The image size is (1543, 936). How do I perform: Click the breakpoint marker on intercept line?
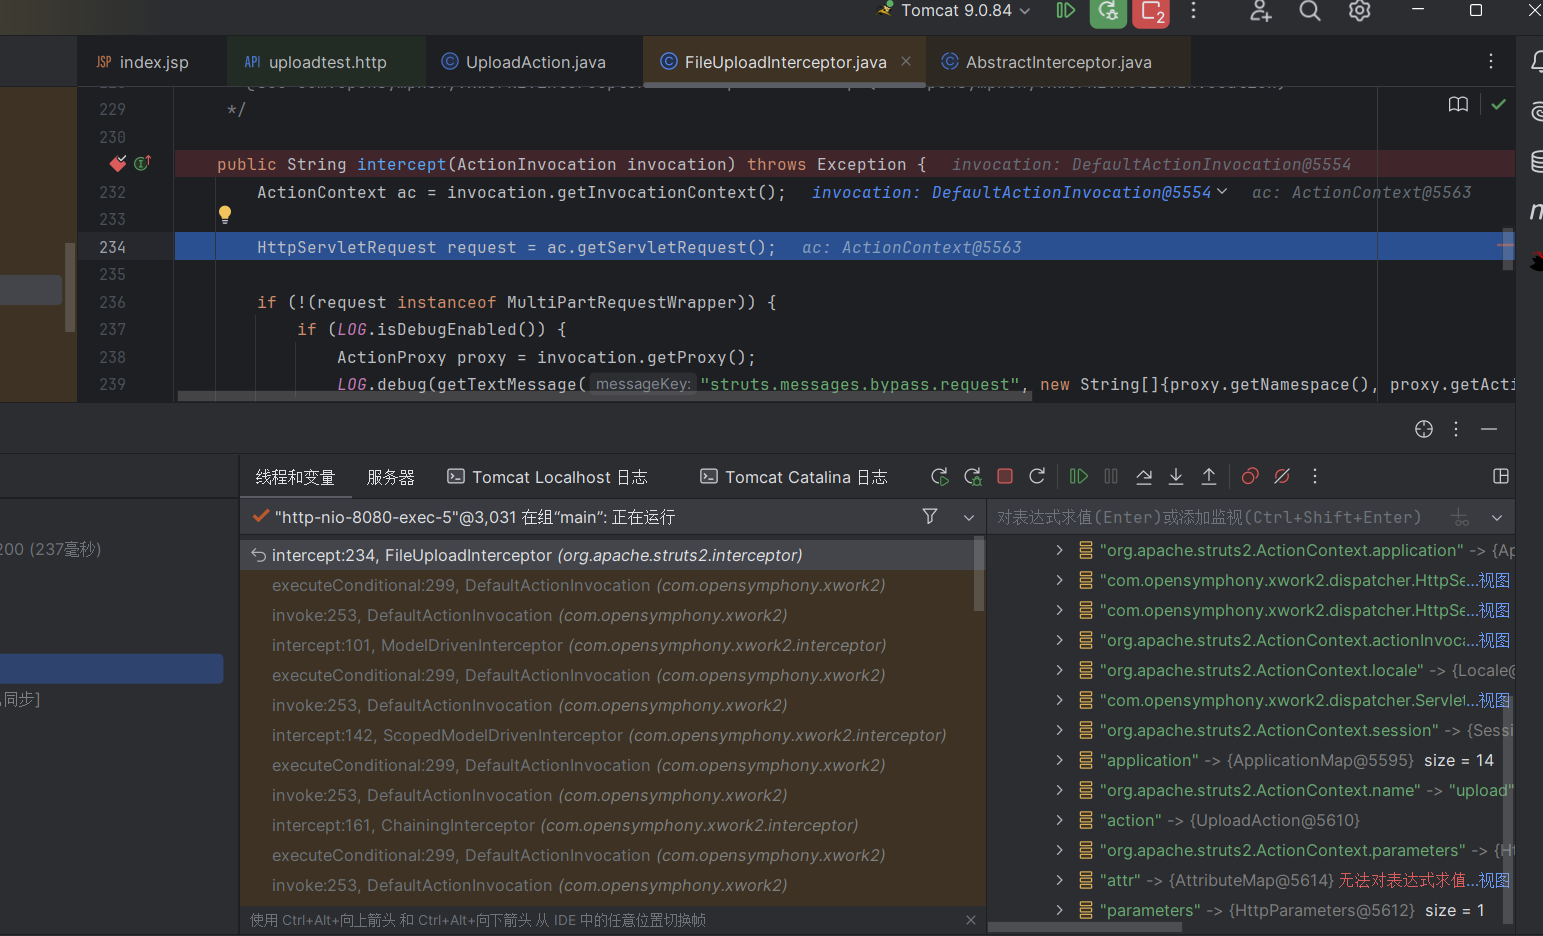click(118, 163)
